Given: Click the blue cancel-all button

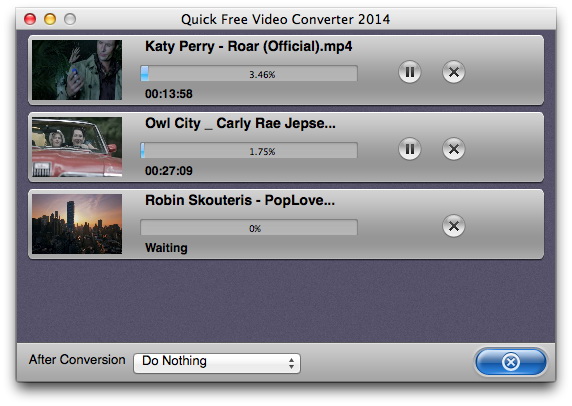Looking at the screenshot, I should point(511,362).
